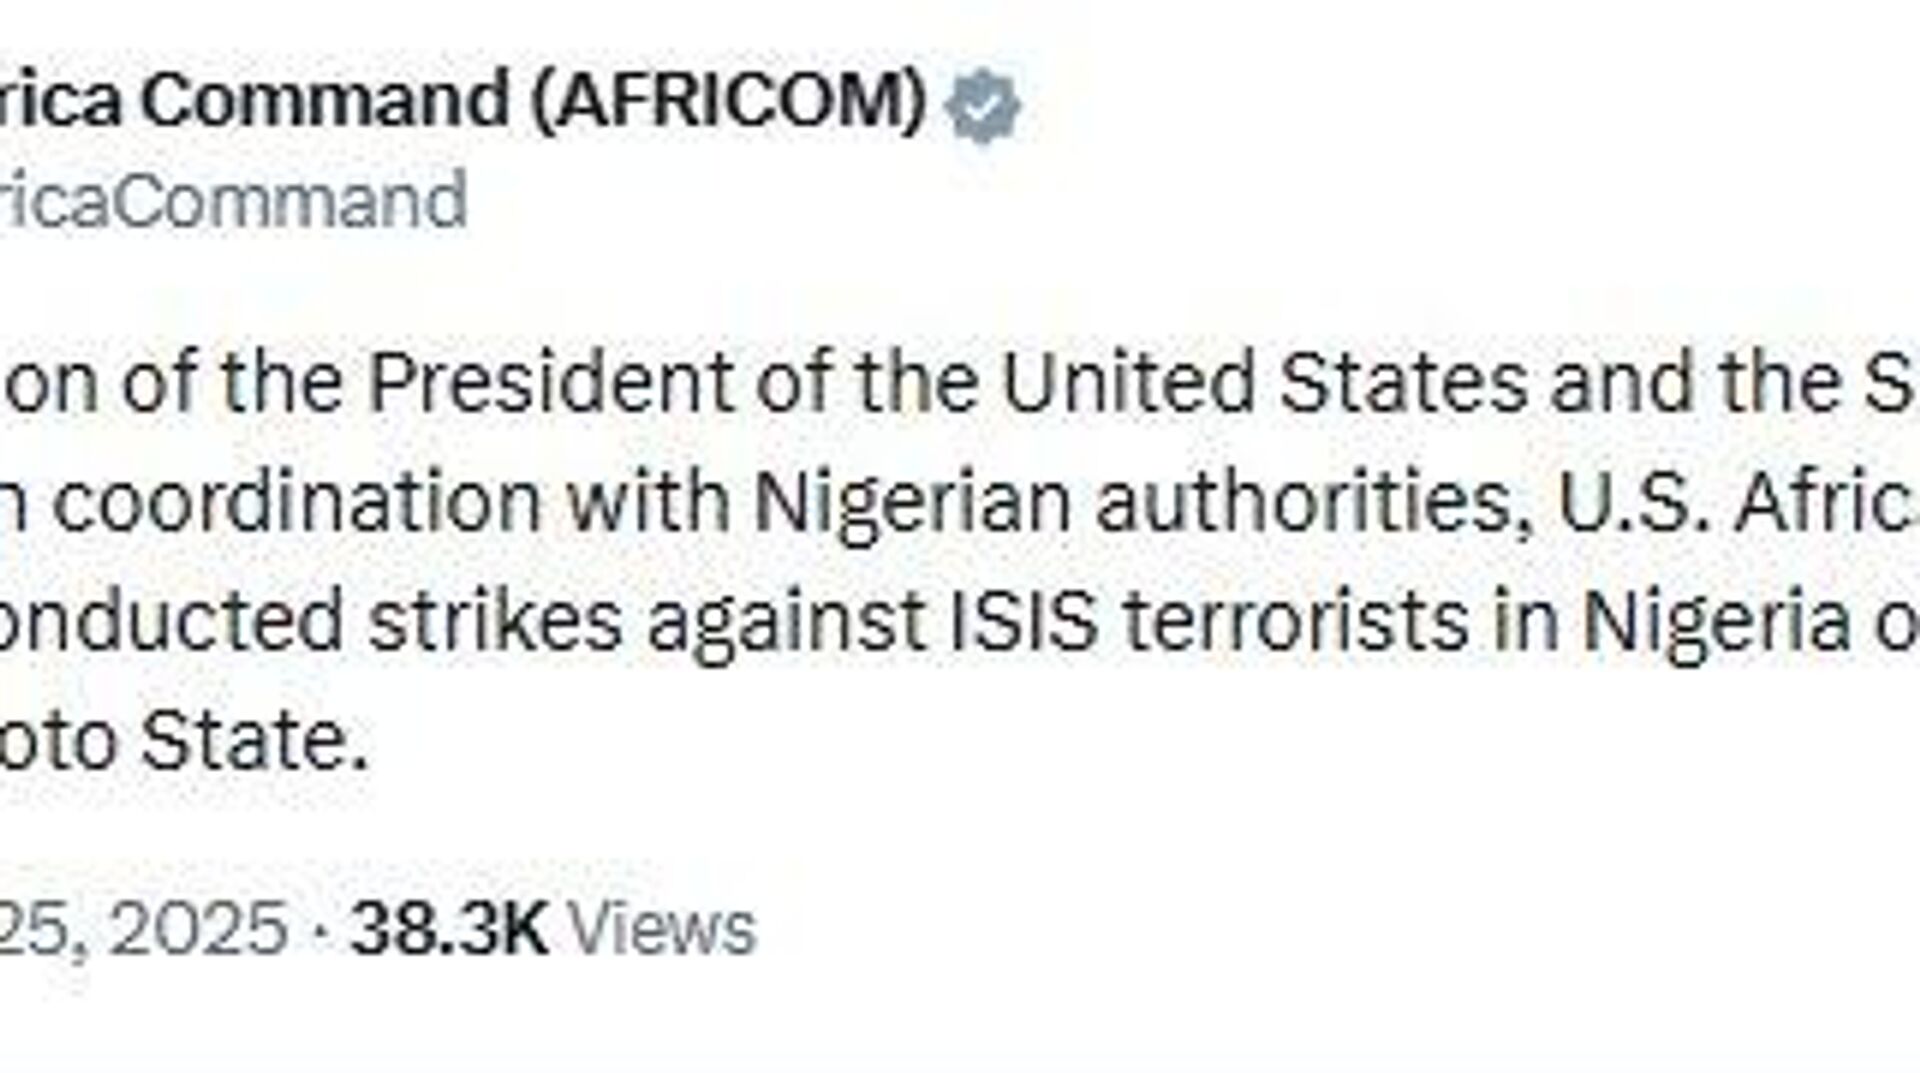This screenshot has width=1920, height=1073.
Task: Click the word strikes in tweet
Action: pos(496,621)
